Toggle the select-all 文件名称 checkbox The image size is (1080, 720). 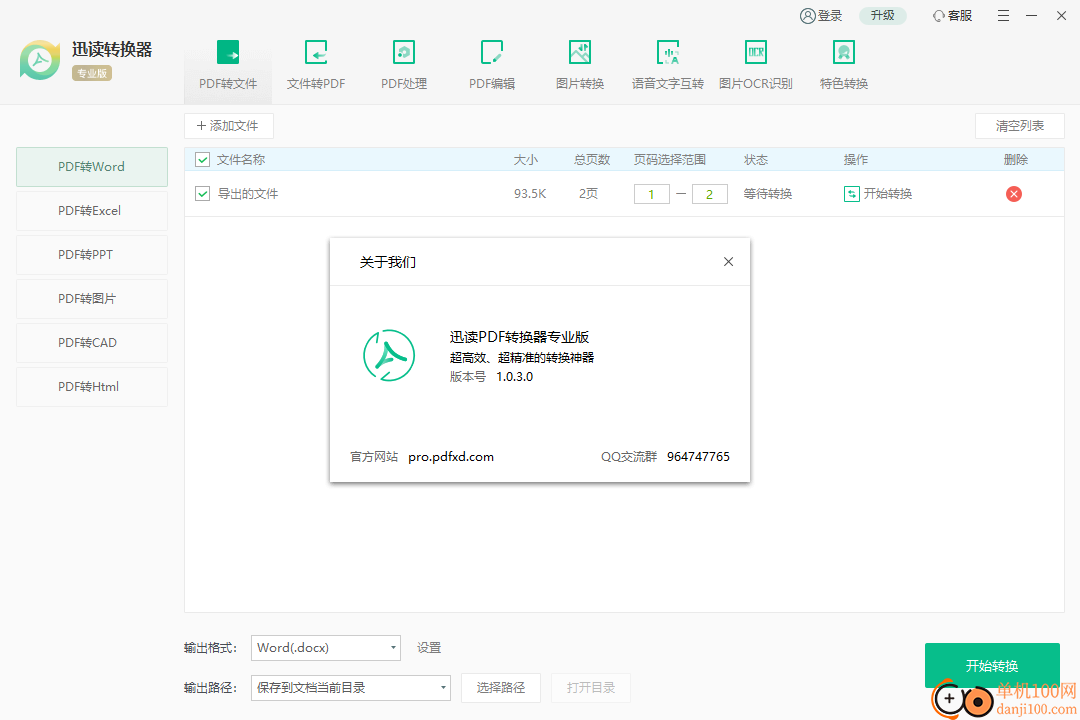pyautogui.click(x=202, y=160)
